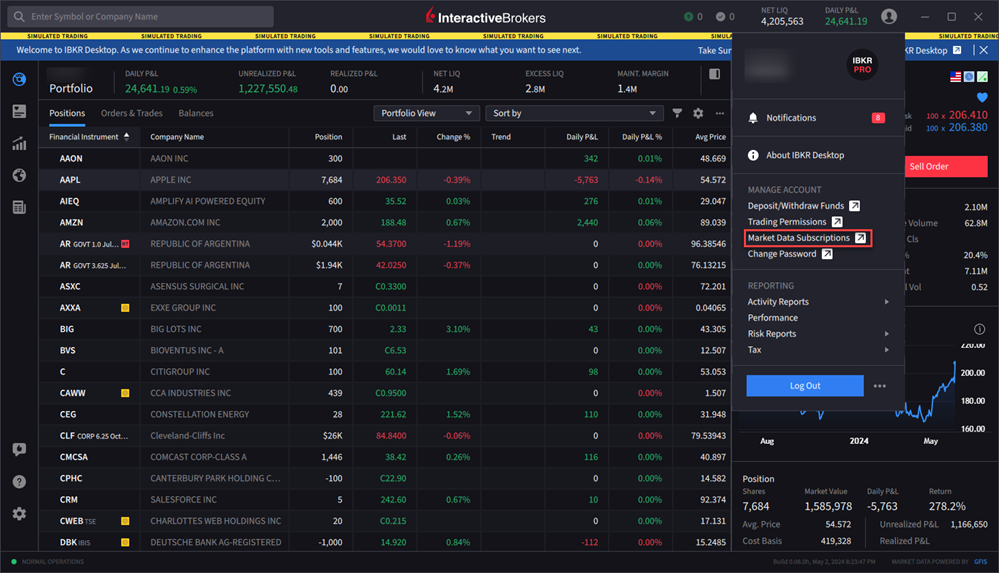
Task: Open the user account profile icon
Action: tap(889, 17)
